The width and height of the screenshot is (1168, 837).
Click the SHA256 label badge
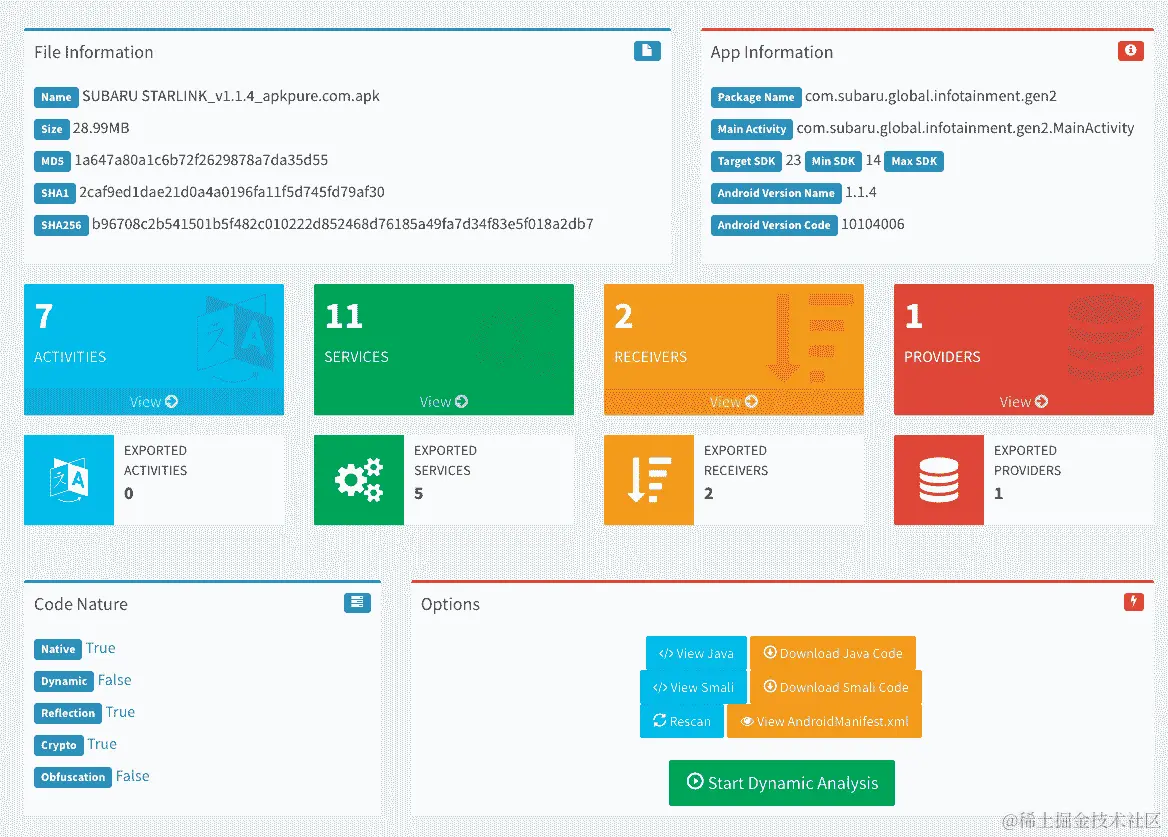click(61, 225)
